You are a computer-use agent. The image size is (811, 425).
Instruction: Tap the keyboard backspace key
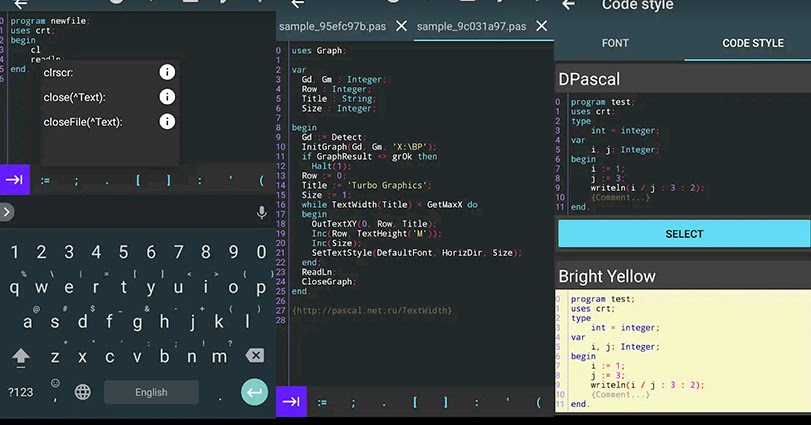pyautogui.click(x=255, y=355)
